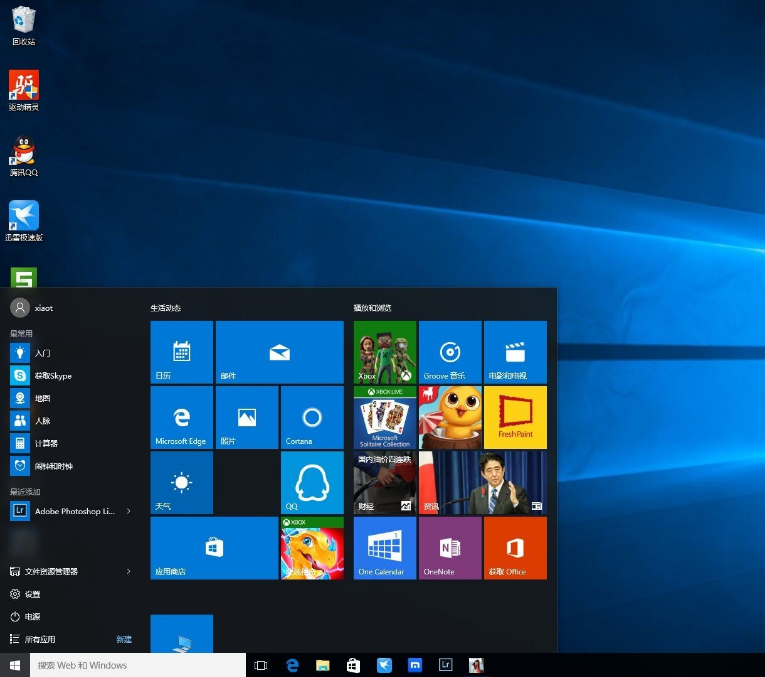
Task: Select the 驱动精灵 desktop shortcut
Action: (x=23, y=91)
